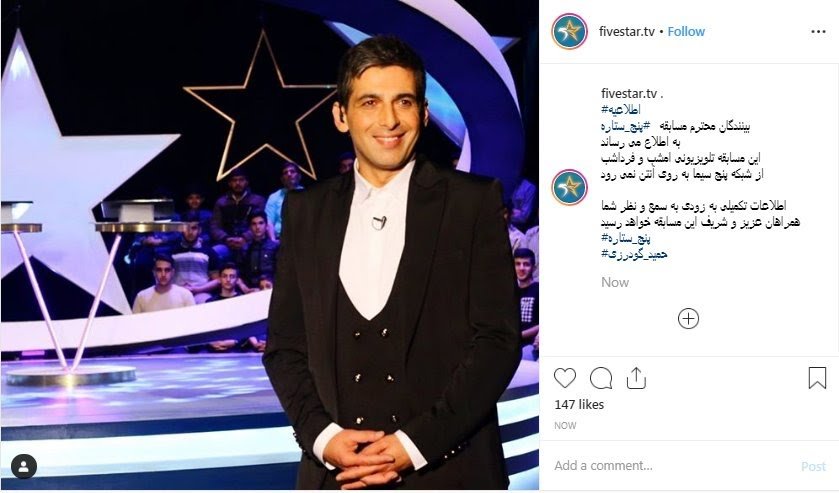Load more comments plus circle

[688, 318]
